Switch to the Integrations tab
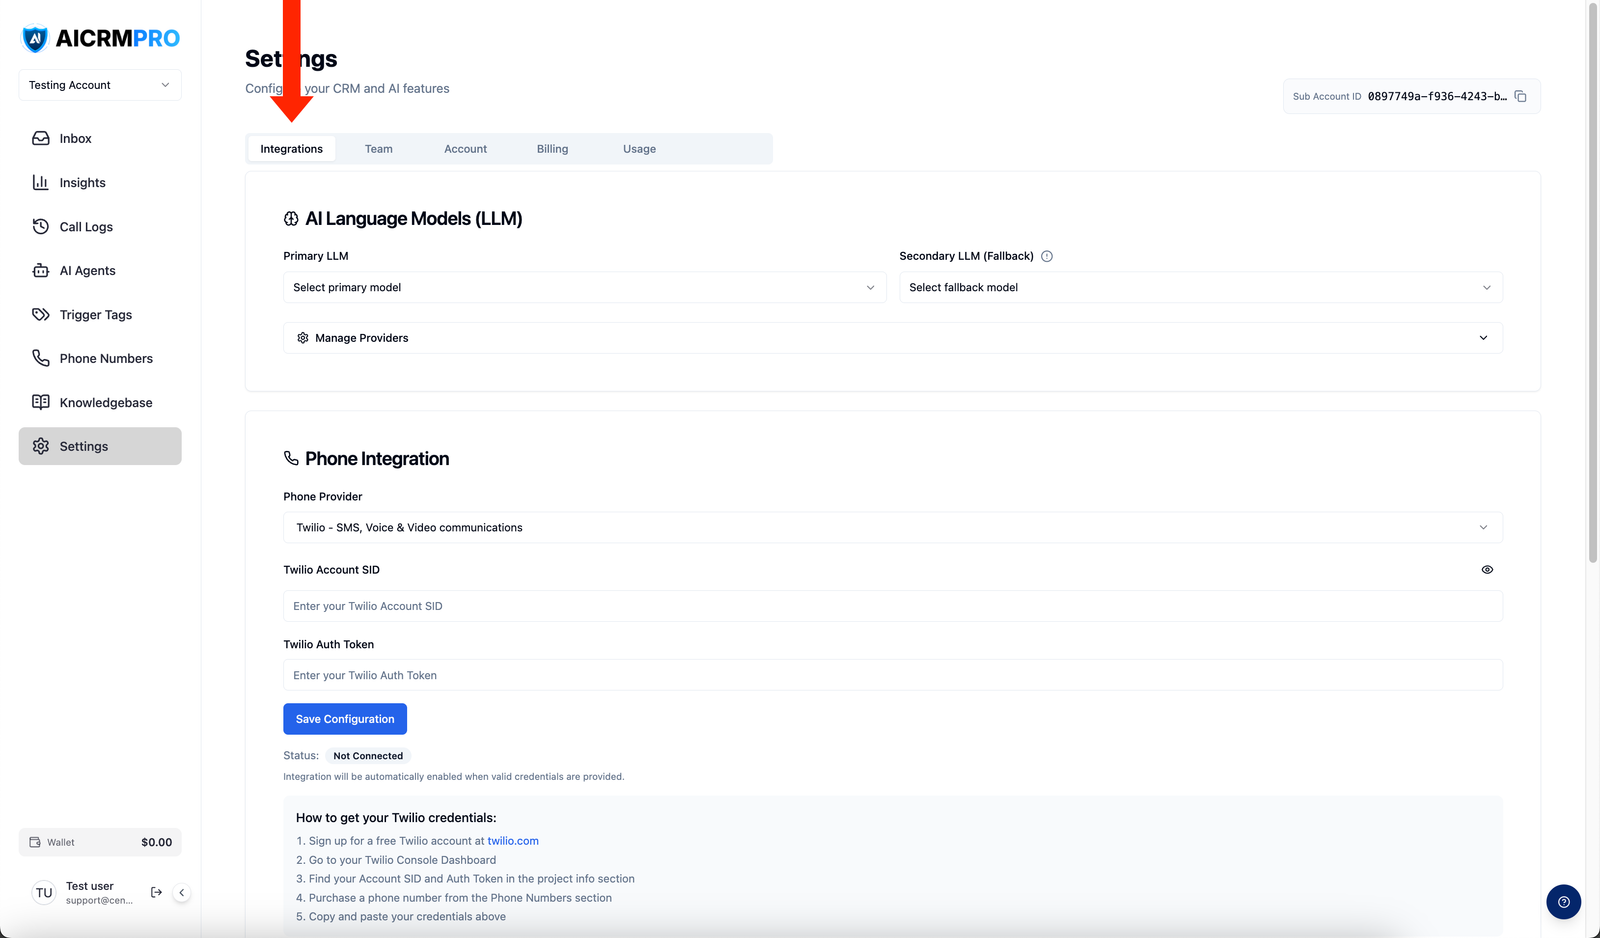 click(291, 149)
